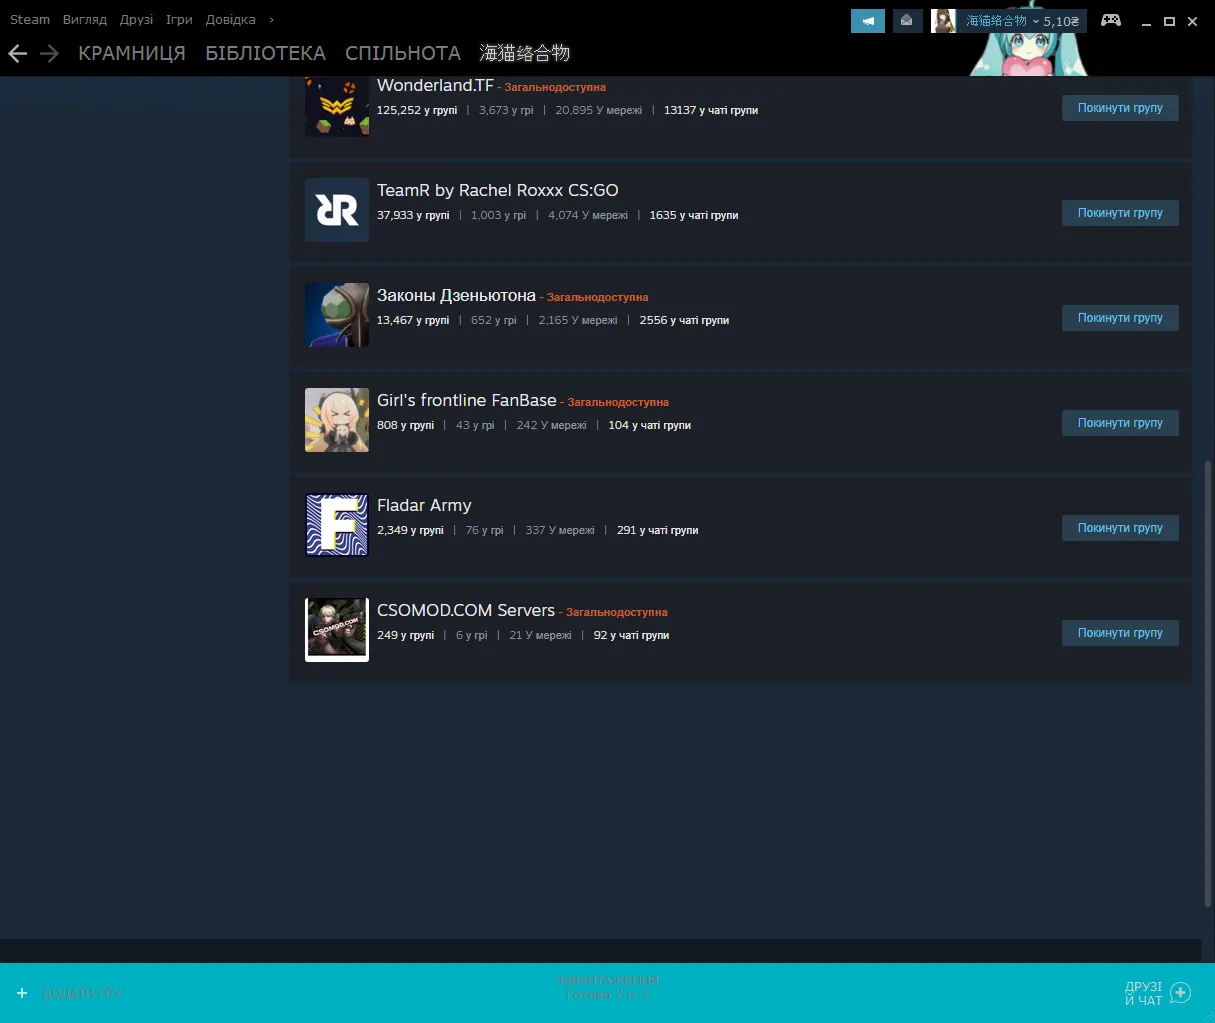Click '1635 у чаті групи' link
The width and height of the screenshot is (1215, 1023).
coord(694,216)
